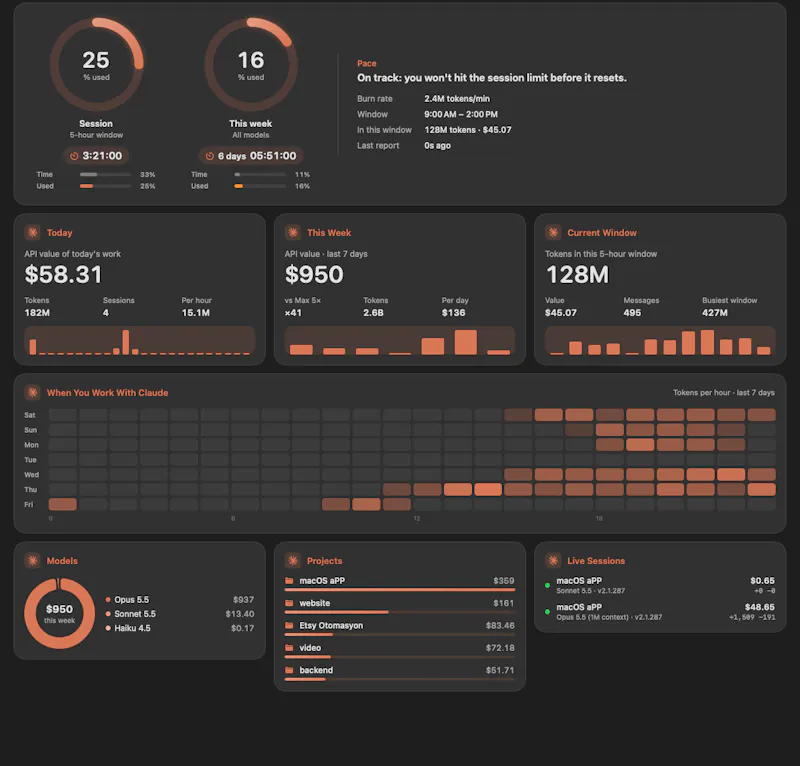Click the Busiest window value 427M

(715, 313)
